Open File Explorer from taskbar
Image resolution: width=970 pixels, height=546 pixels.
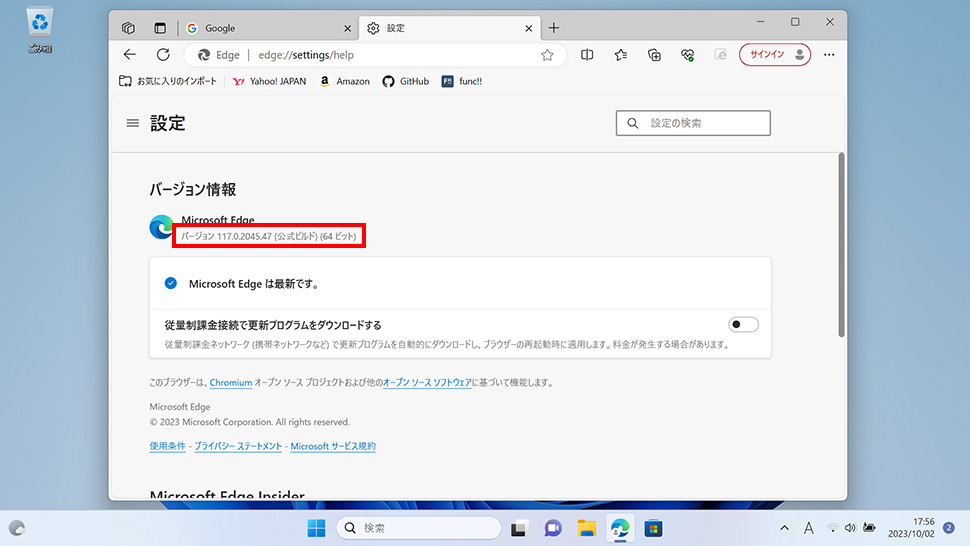(586, 528)
